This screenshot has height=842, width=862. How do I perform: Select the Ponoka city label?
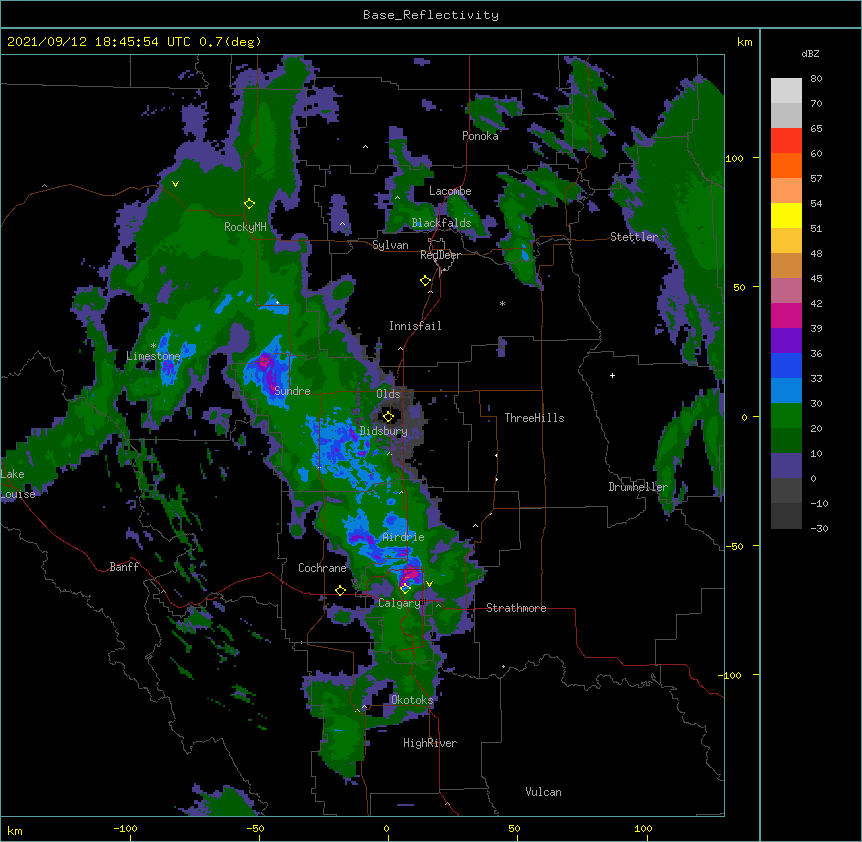point(480,136)
